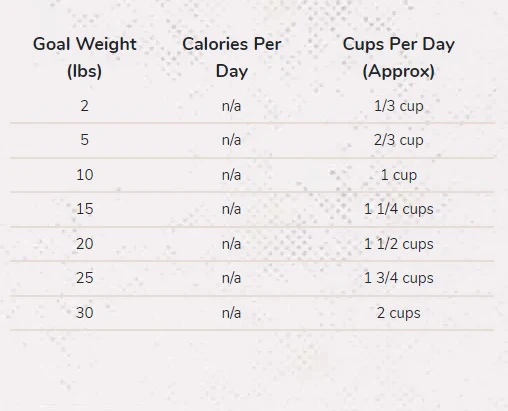Click the 2/3 cup cell
This screenshot has height=411, width=508.
tap(399, 140)
